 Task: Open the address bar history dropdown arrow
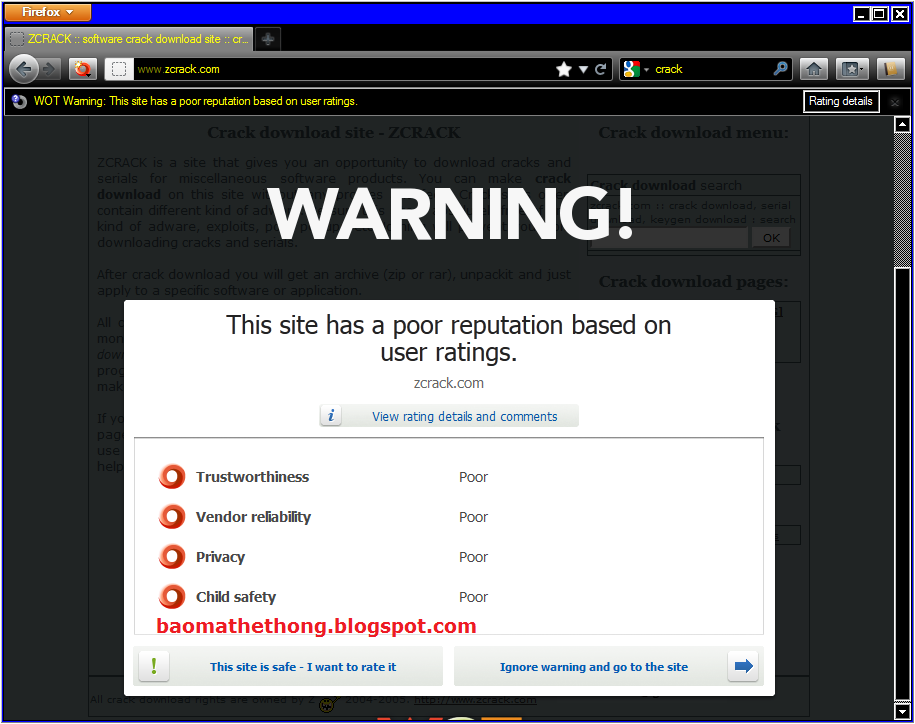pos(583,69)
